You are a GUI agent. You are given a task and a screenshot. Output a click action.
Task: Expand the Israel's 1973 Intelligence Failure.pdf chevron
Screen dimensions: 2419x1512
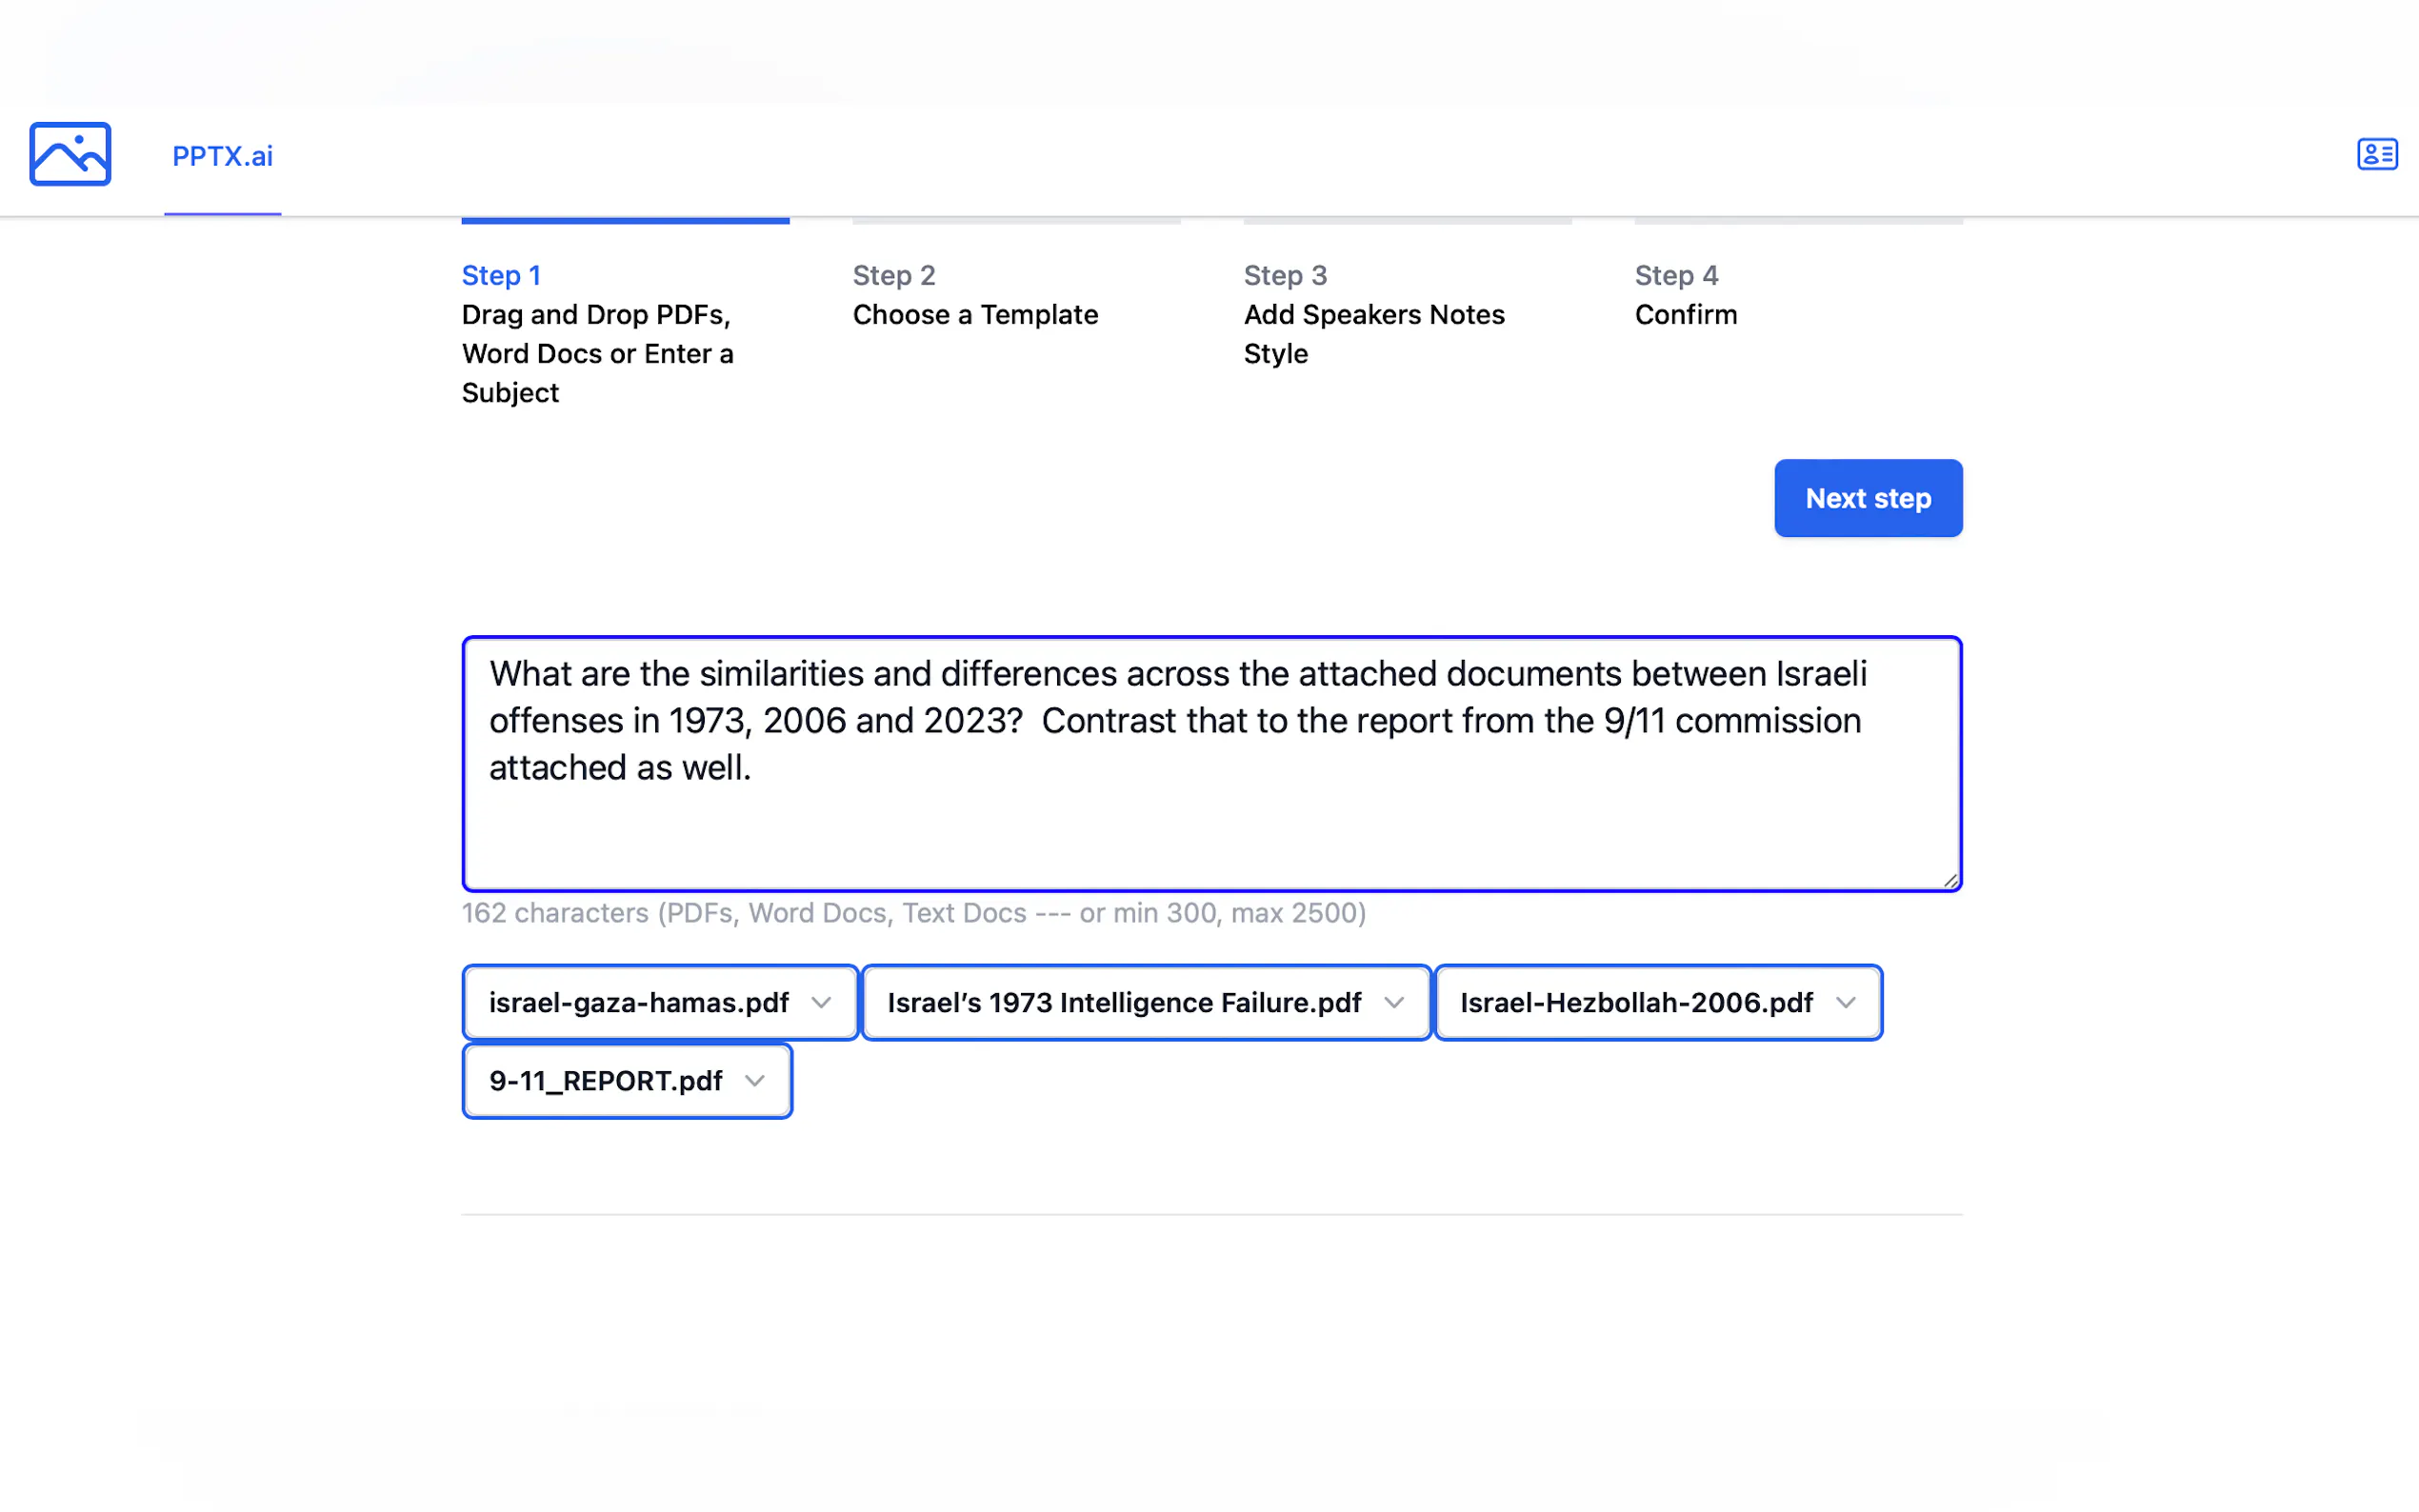1393,1002
